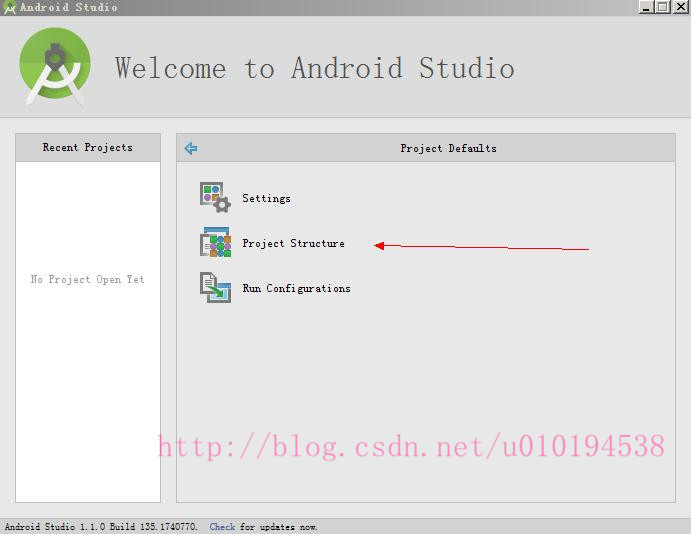This screenshot has width=691, height=534.
Task: Click the No Project Open Yet text
Action: (x=87, y=279)
